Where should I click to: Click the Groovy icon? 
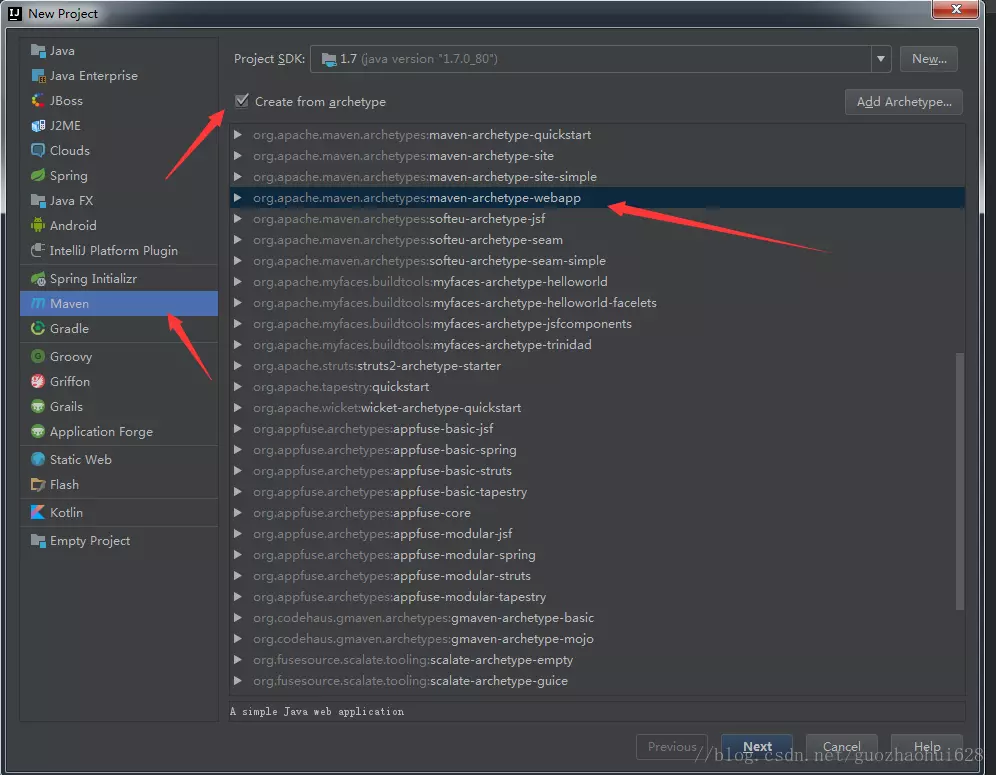[x=38, y=356]
